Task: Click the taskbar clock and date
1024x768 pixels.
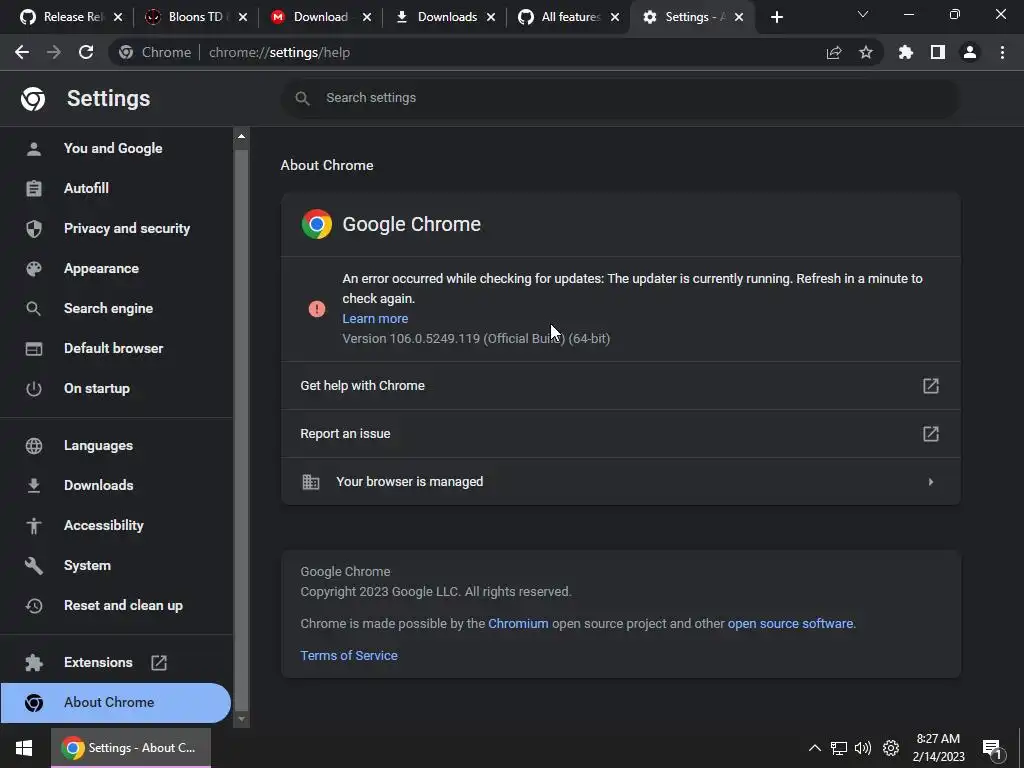Action: (938, 748)
